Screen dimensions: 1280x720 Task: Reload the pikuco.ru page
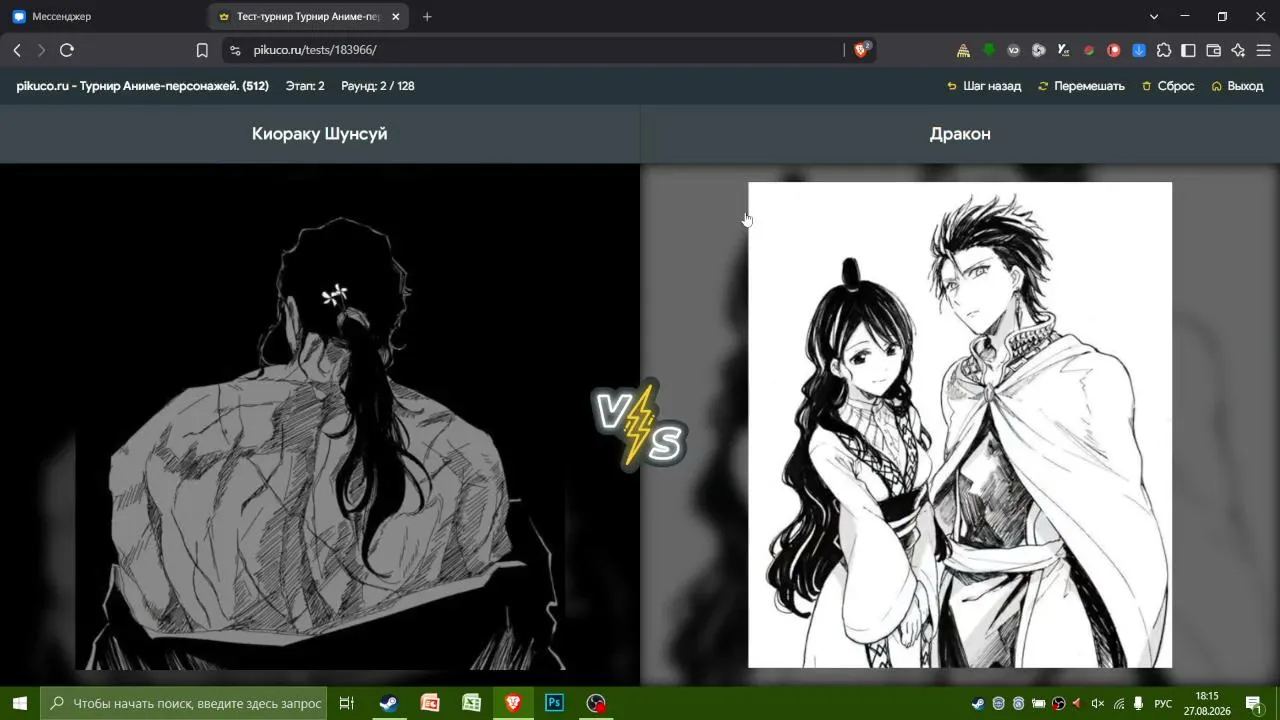[67, 50]
